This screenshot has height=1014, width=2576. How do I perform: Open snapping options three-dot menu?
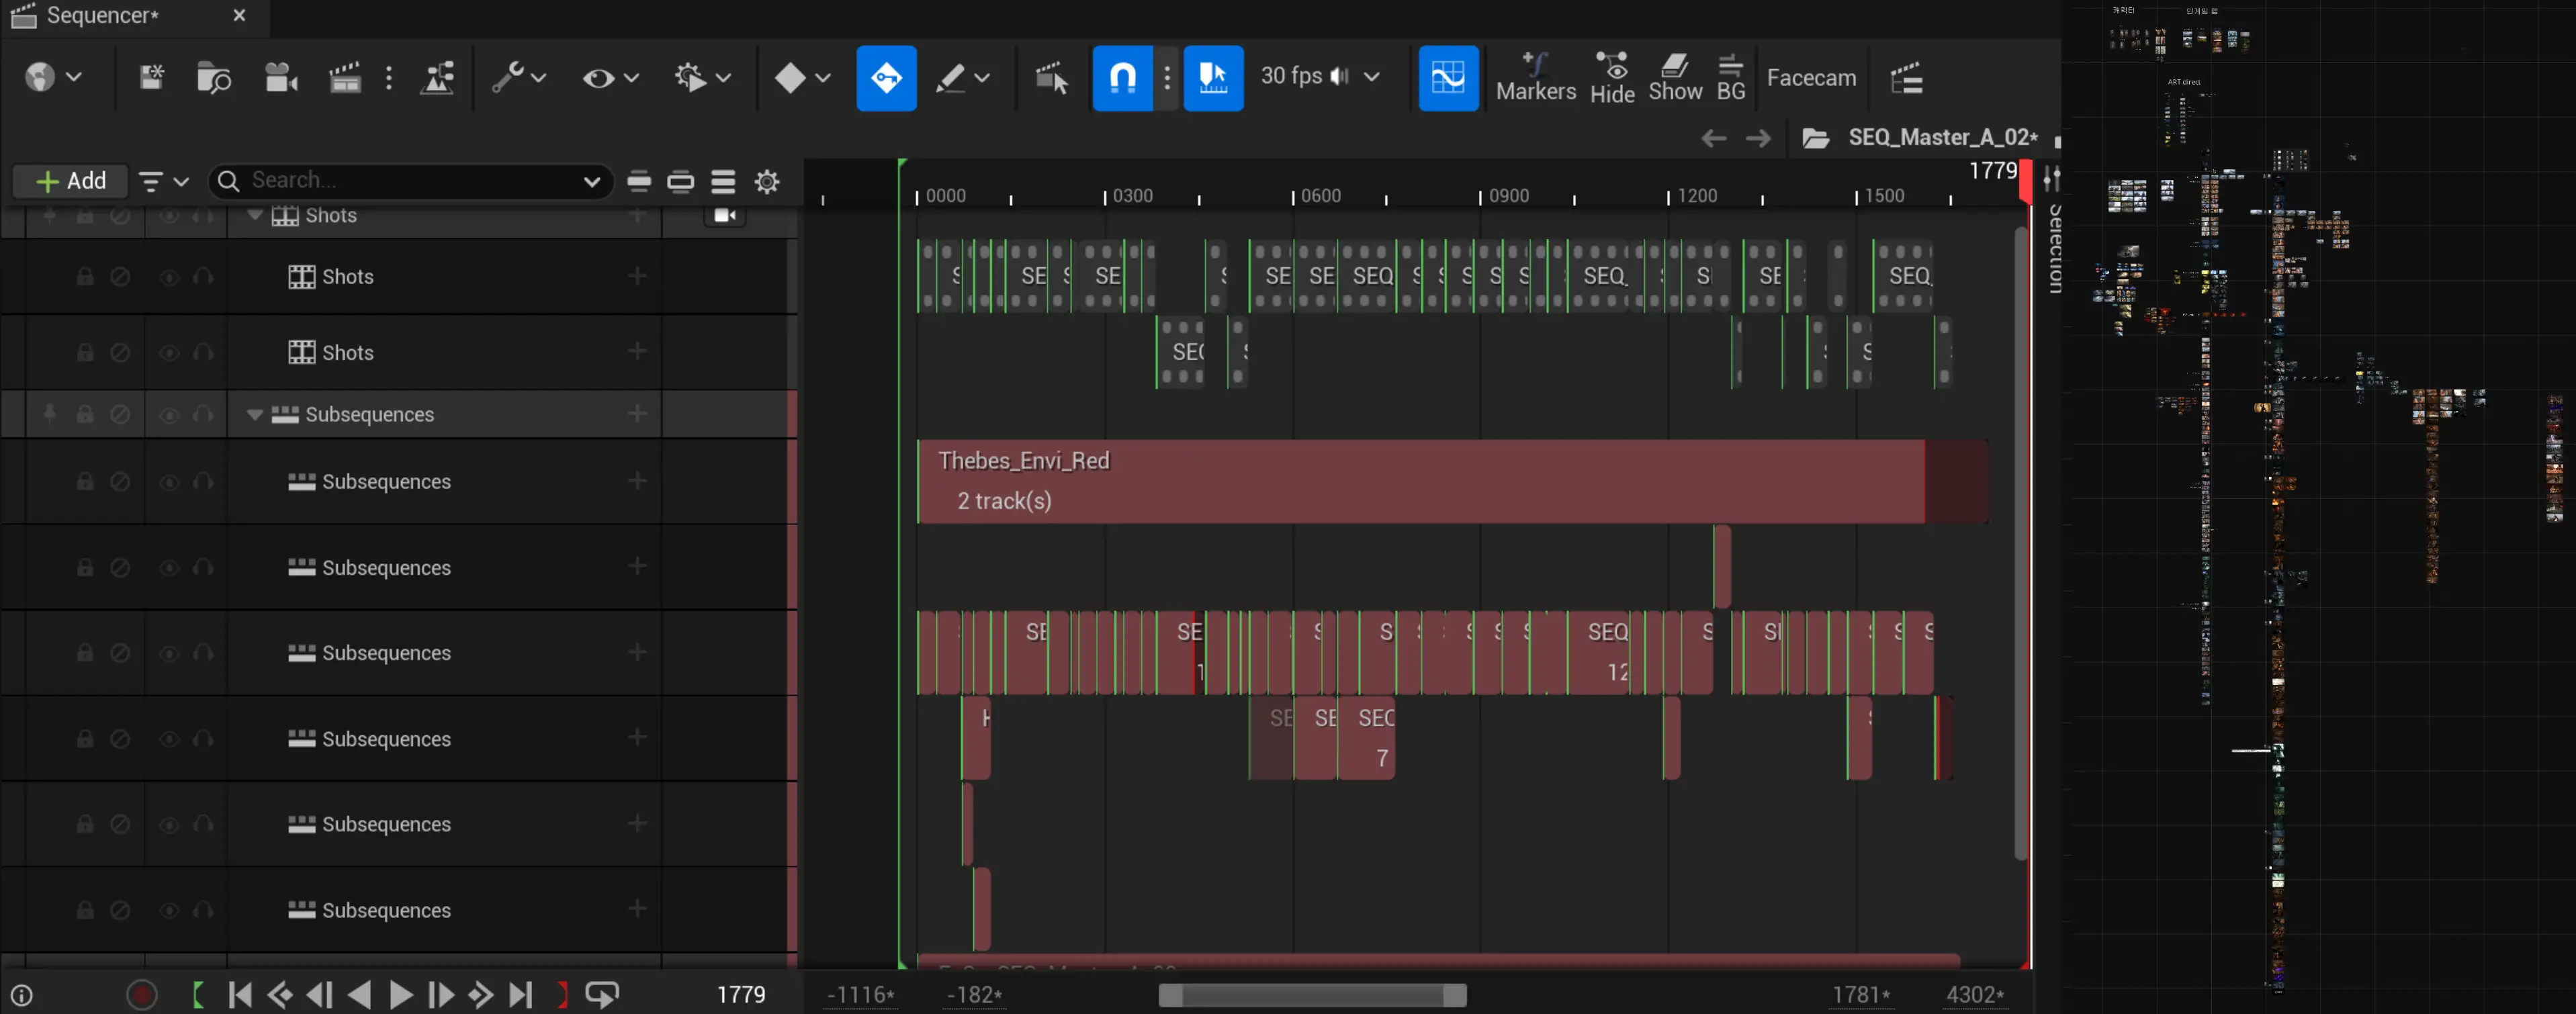[1167, 77]
